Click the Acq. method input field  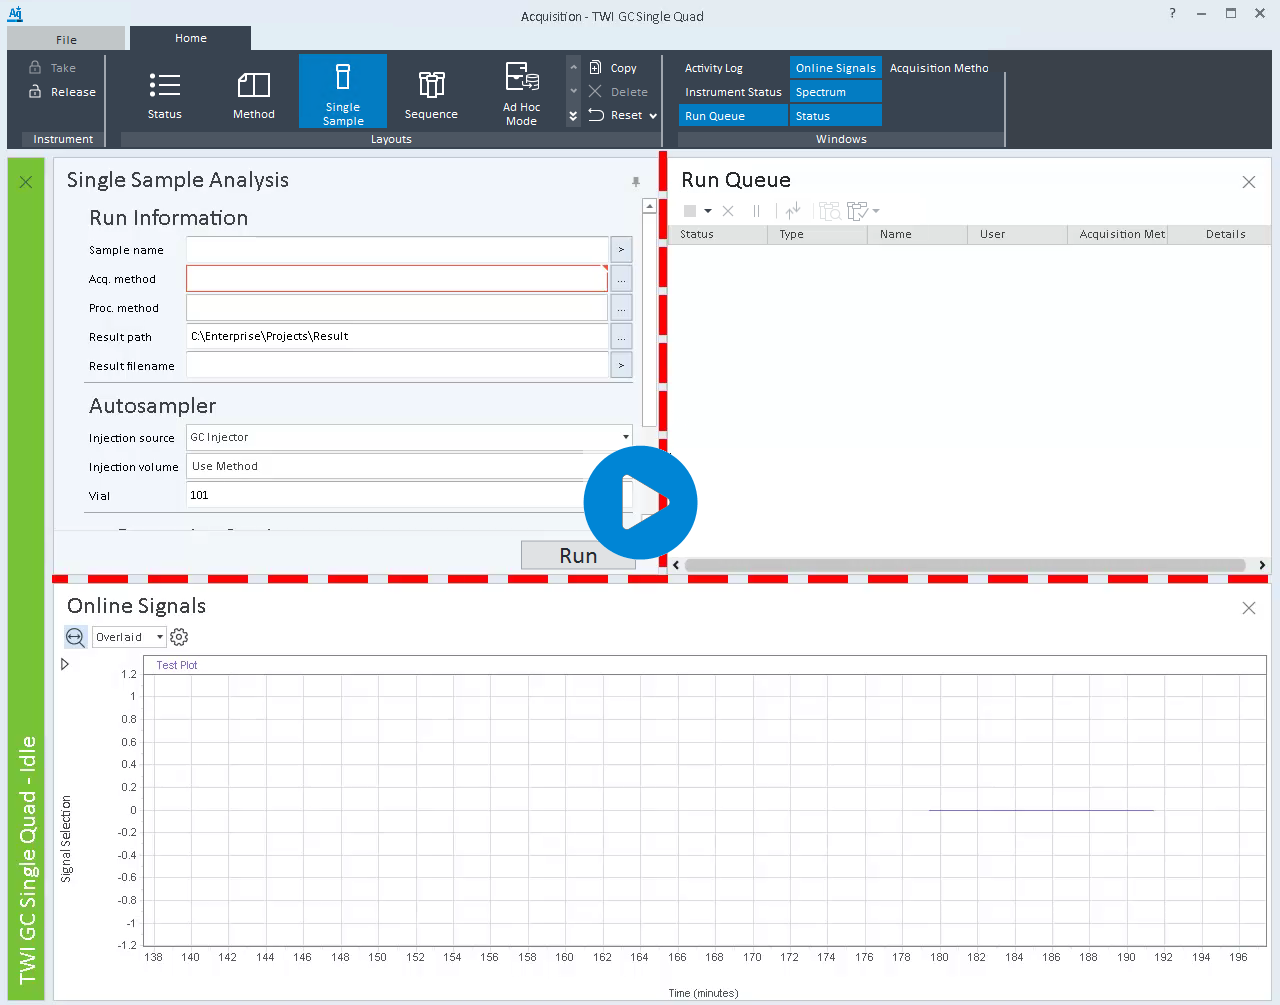point(397,279)
